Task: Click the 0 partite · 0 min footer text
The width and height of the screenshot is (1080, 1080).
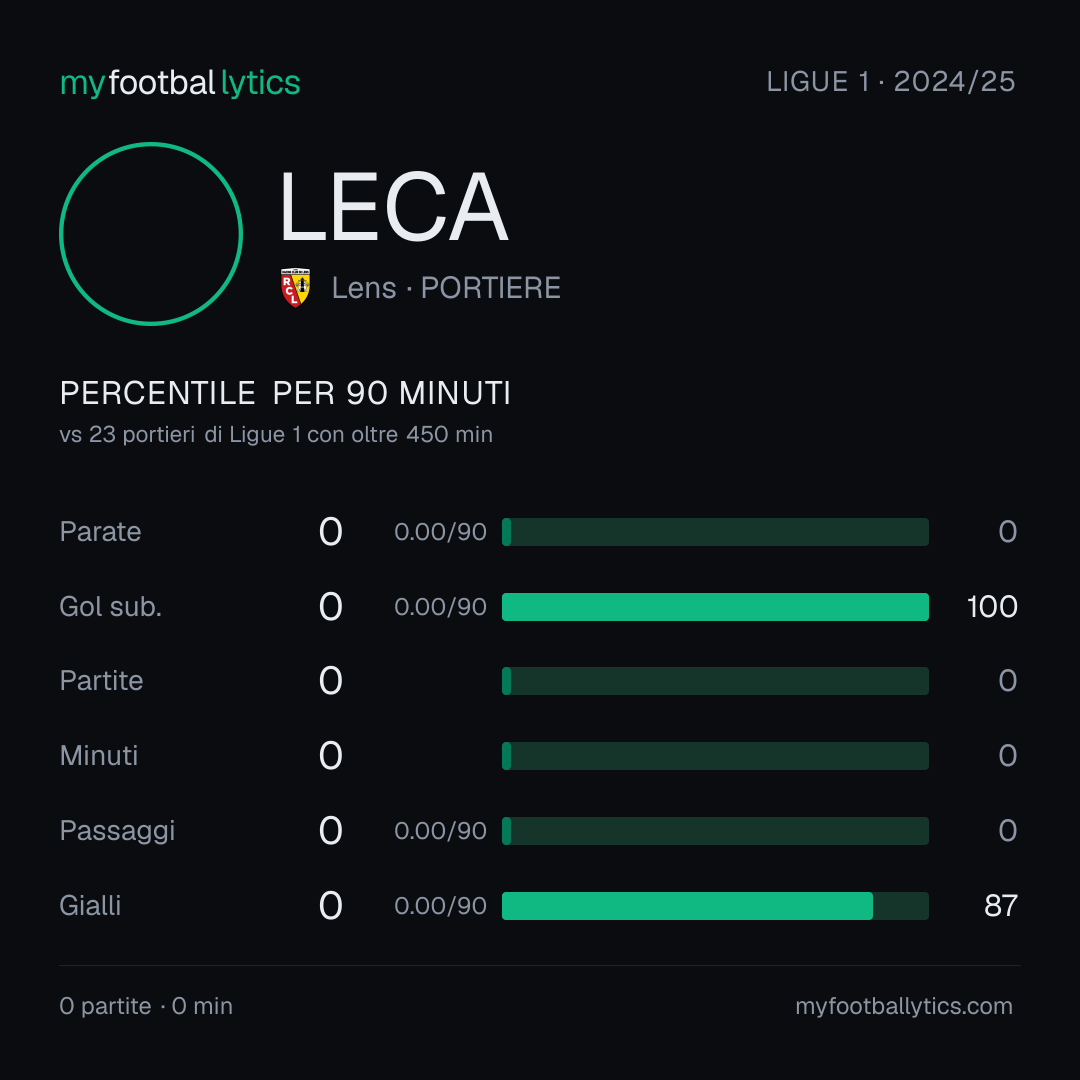Action: [146, 1006]
